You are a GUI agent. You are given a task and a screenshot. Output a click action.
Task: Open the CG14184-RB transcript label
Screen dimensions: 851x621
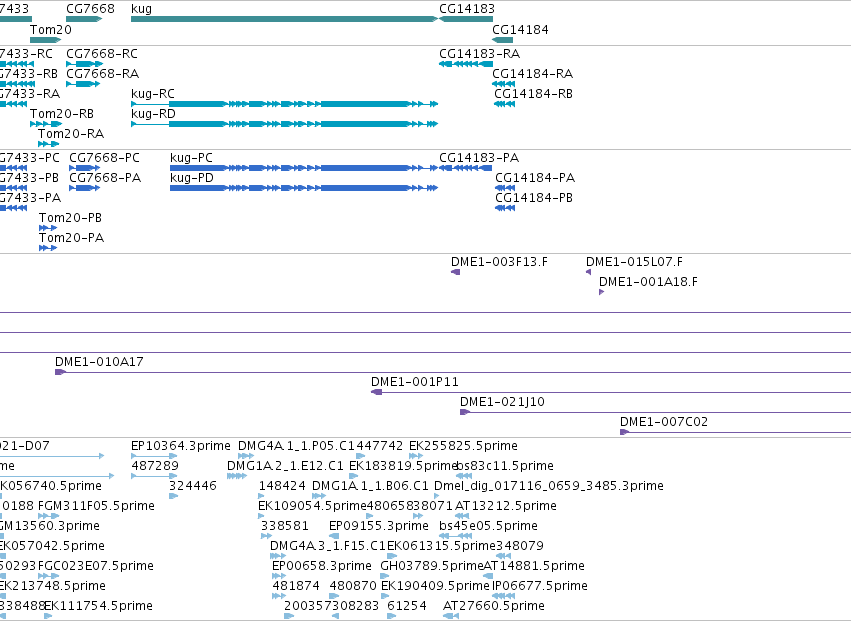534,93
